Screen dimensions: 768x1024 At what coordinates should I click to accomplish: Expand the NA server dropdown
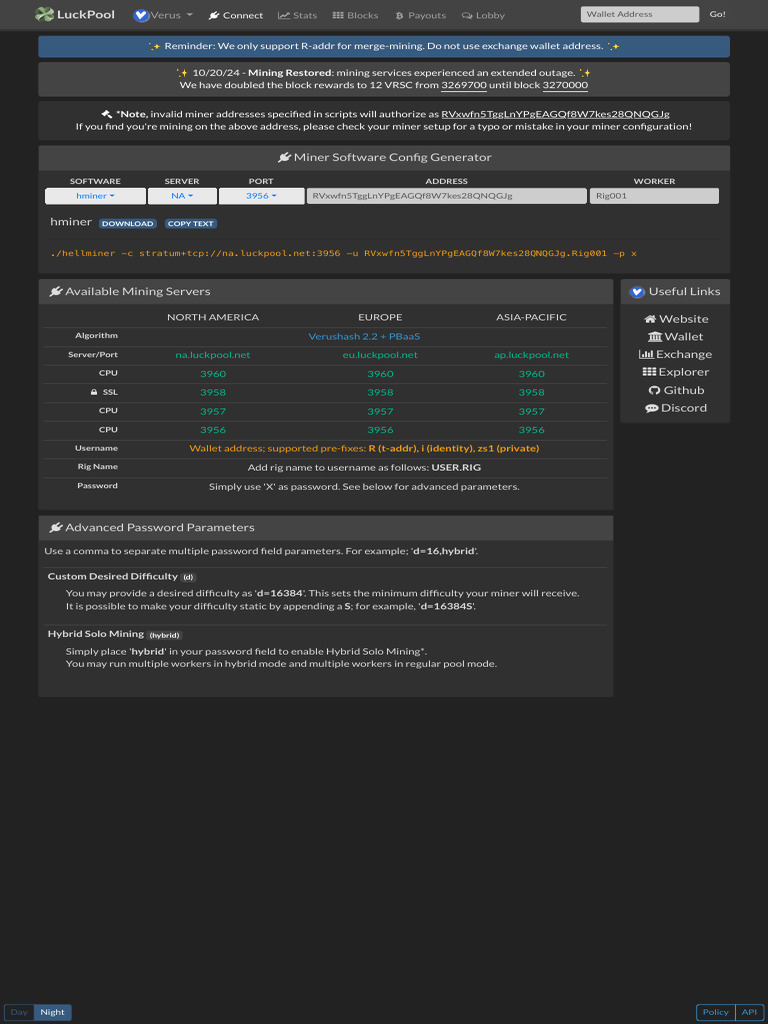(x=182, y=196)
